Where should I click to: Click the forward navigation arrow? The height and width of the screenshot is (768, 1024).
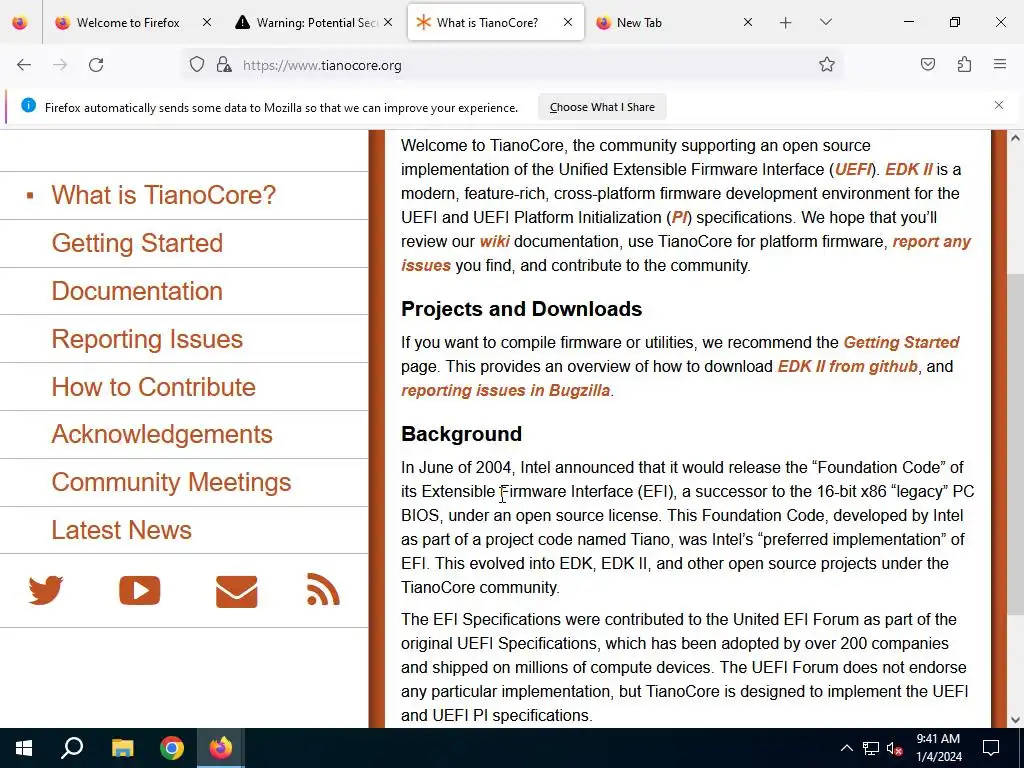60,65
